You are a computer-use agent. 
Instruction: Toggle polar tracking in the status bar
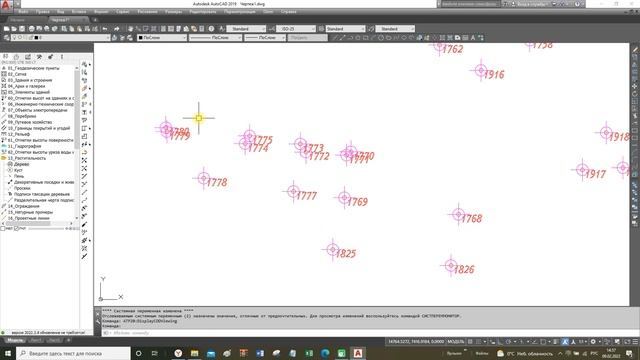pos(508,342)
